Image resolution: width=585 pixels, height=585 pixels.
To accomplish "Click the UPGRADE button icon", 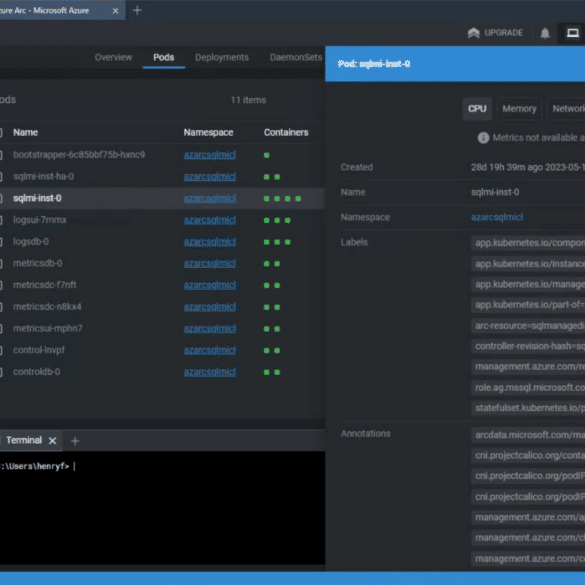I will point(473,33).
